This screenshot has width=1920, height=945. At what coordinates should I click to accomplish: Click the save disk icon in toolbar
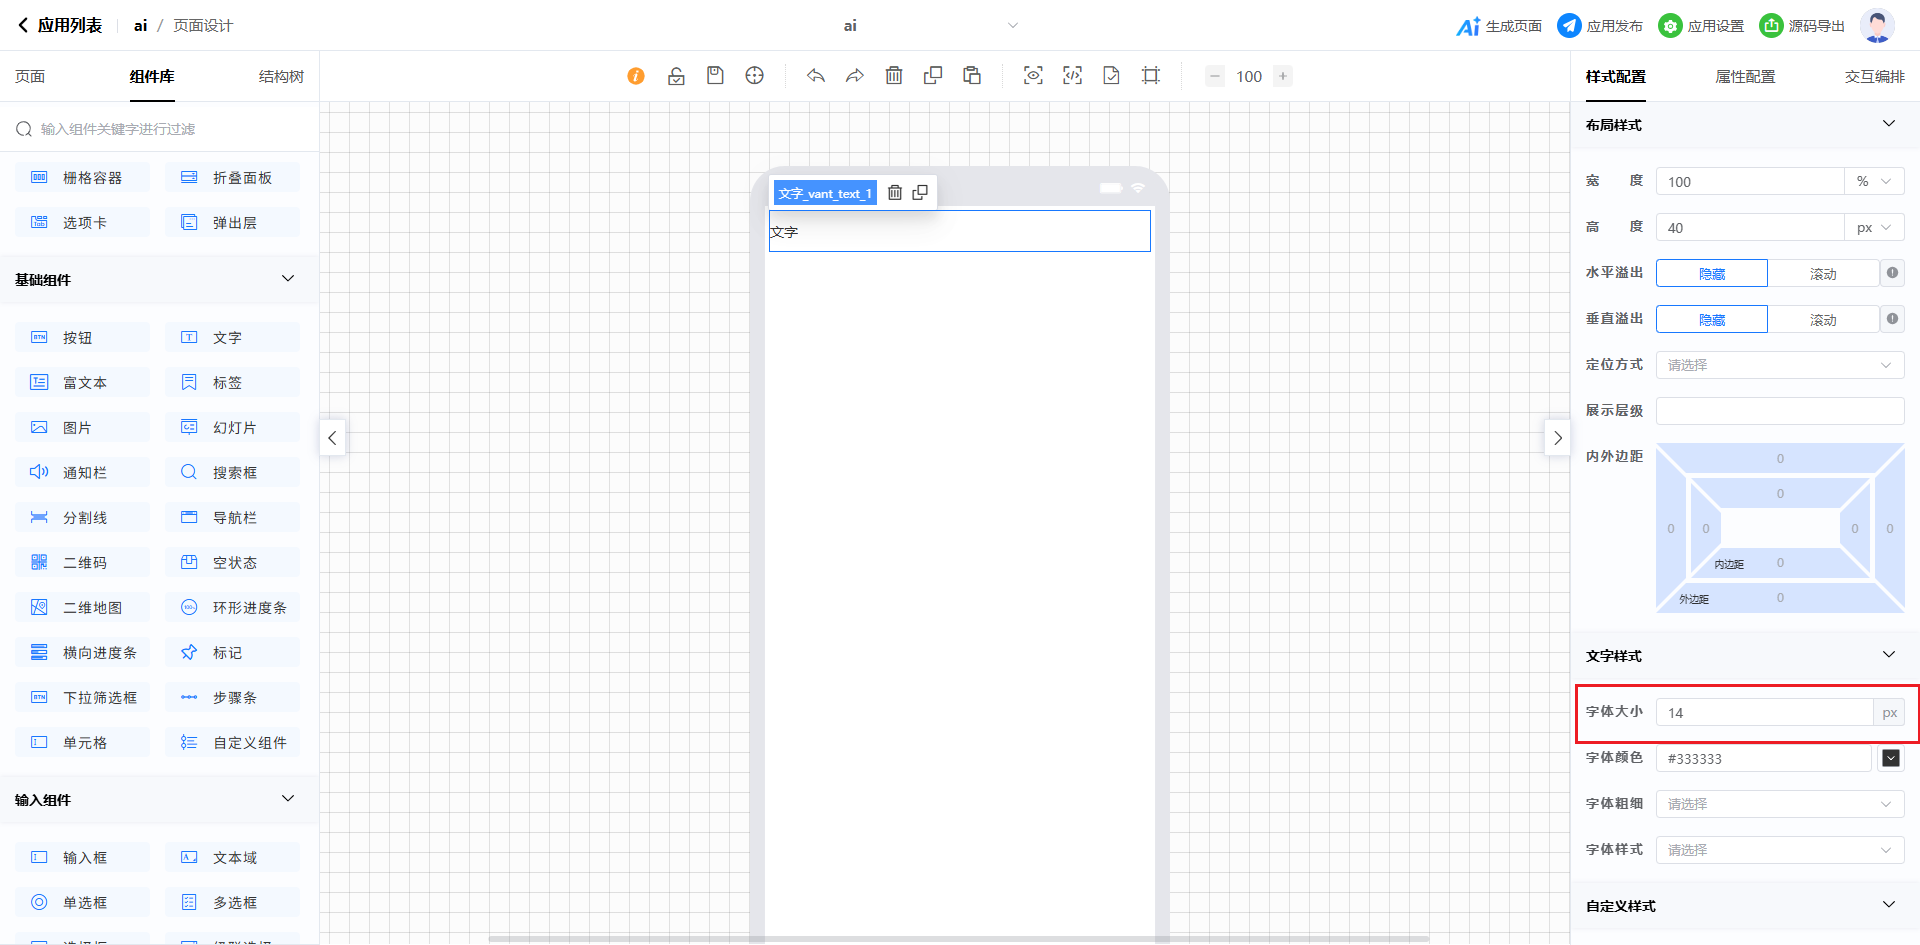pos(715,76)
